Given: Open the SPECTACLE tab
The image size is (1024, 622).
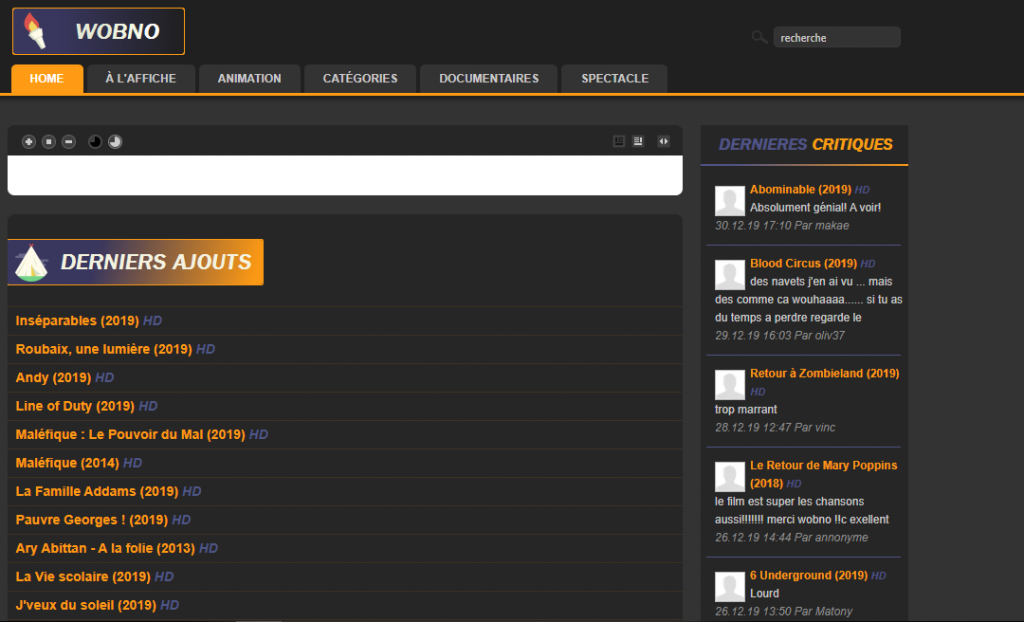Looking at the screenshot, I should (614, 79).
